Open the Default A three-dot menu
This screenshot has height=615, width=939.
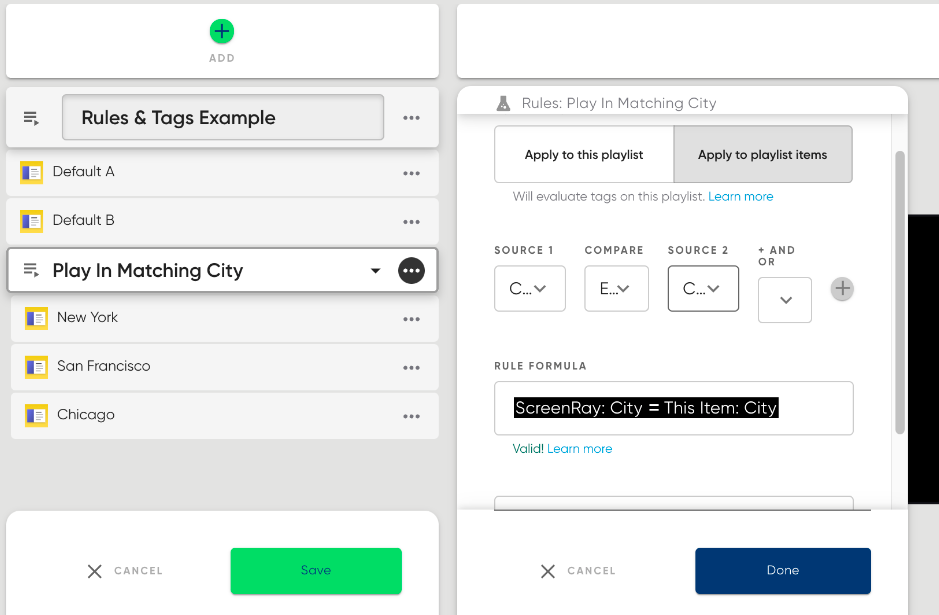(411, 173)
